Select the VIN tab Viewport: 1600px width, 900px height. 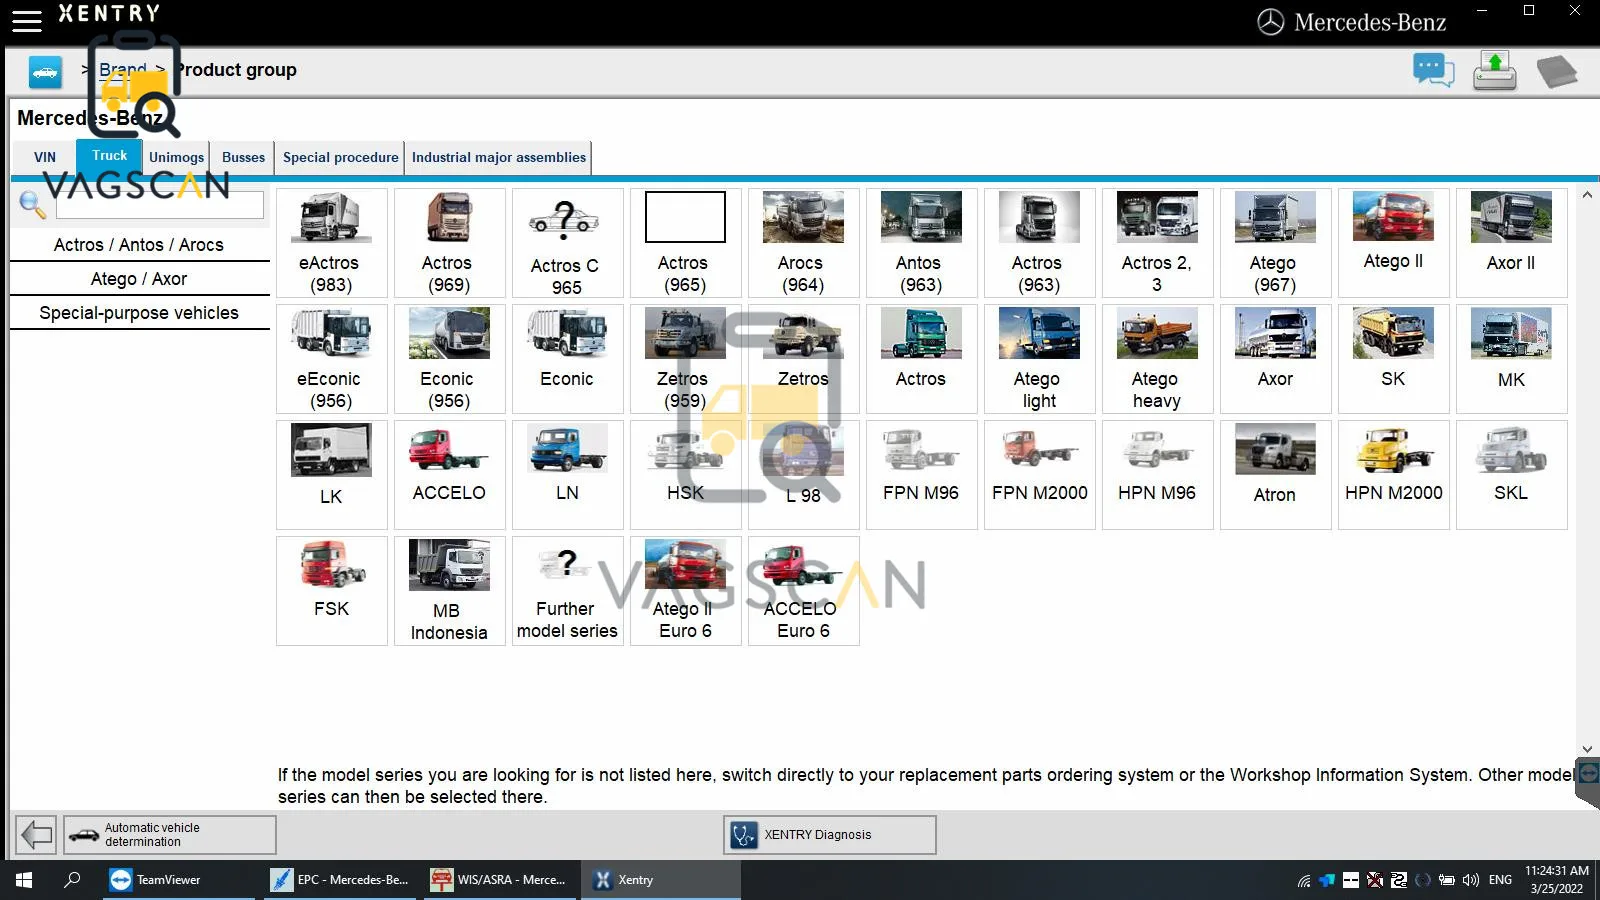(x=45, y=157)
